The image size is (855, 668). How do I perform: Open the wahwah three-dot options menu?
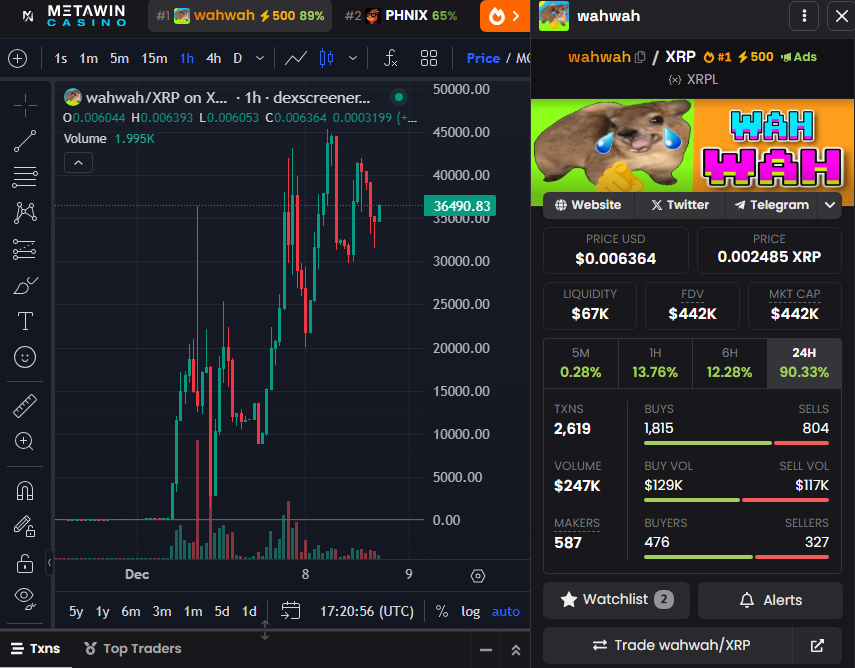pyautogui.click(x=804, y=16)
